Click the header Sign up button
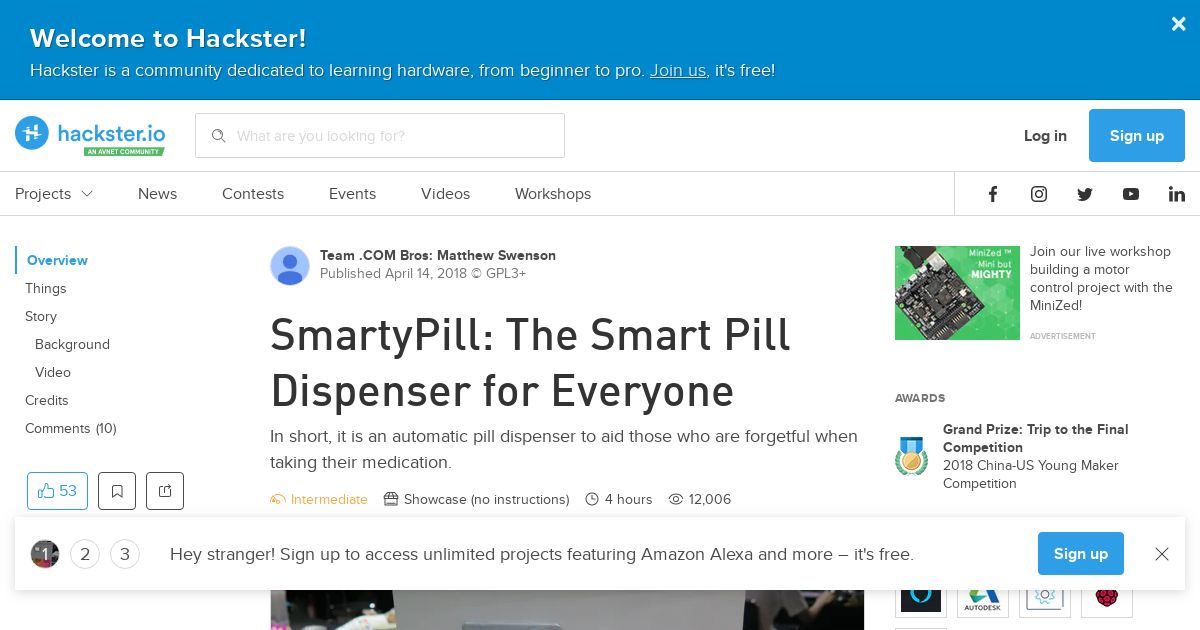This screenshot has height=630, width=1200. [x=1137, y=136]
